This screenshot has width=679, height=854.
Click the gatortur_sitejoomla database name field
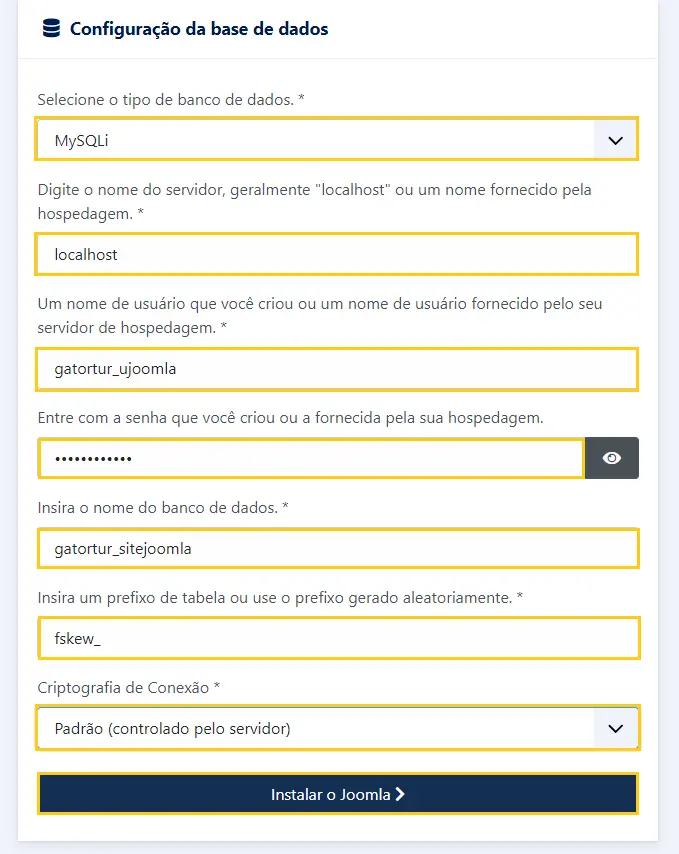coord(338,548)
